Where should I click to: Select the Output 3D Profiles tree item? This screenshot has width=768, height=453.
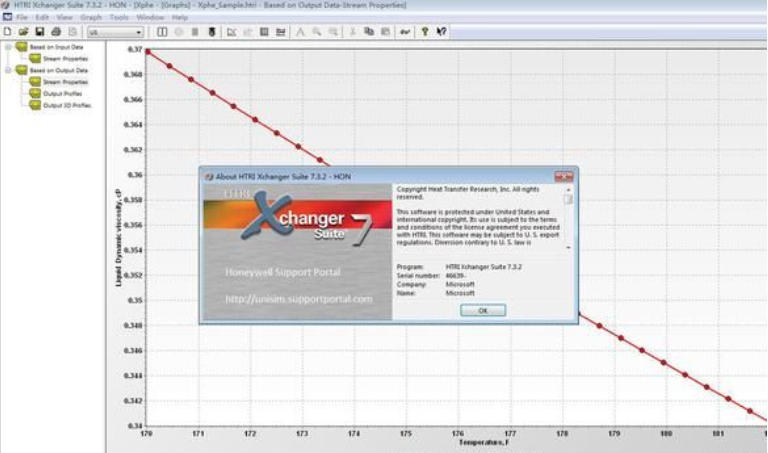click(x=66, y=105)
